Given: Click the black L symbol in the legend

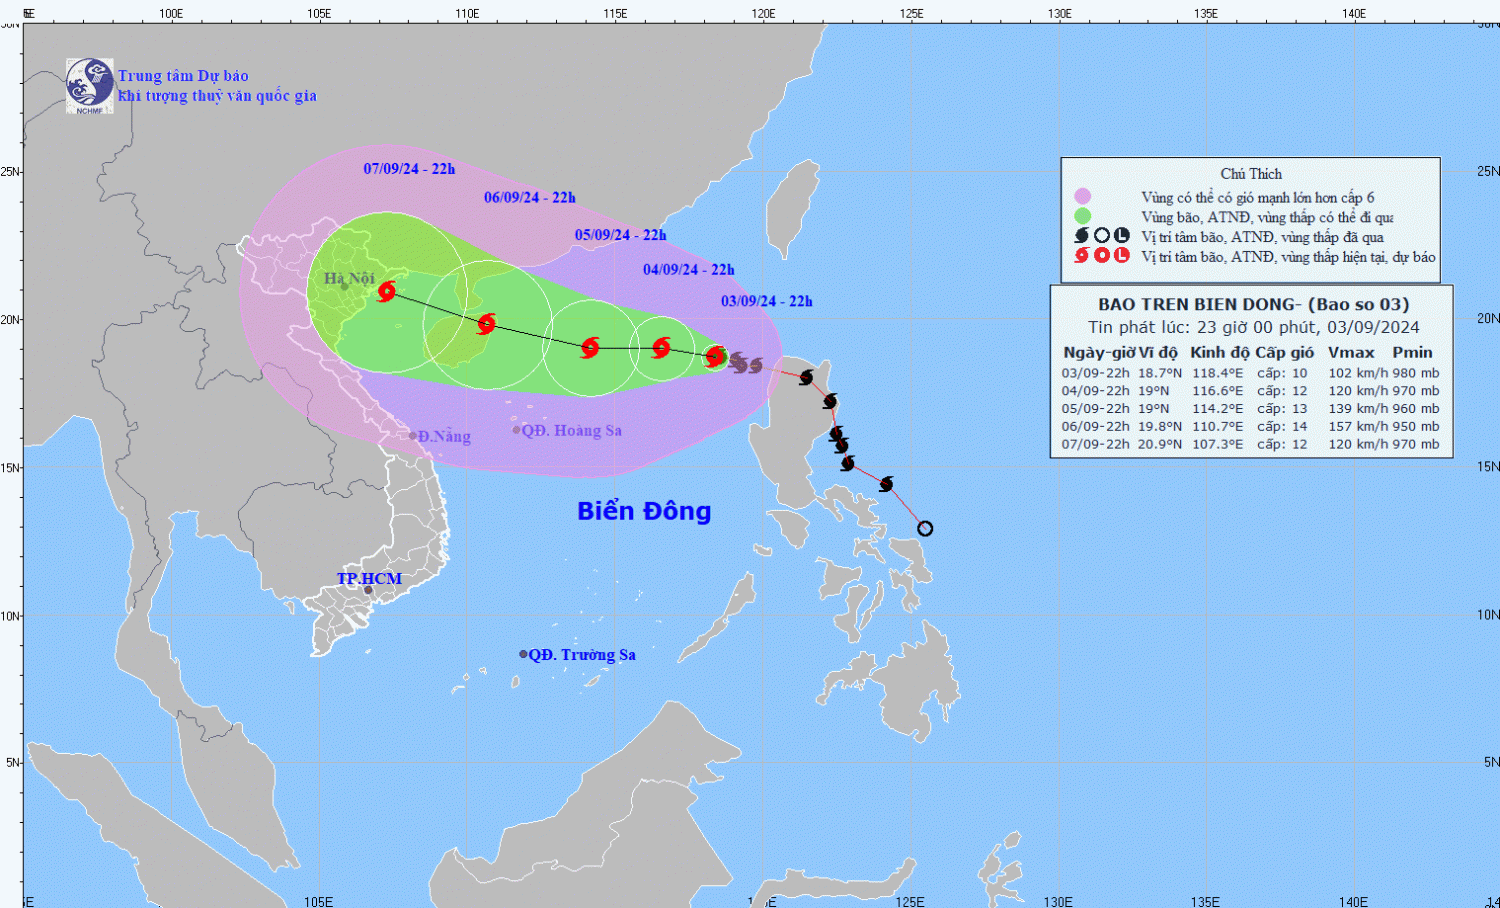Looking at the screenshot, I should click(1122, 236).
